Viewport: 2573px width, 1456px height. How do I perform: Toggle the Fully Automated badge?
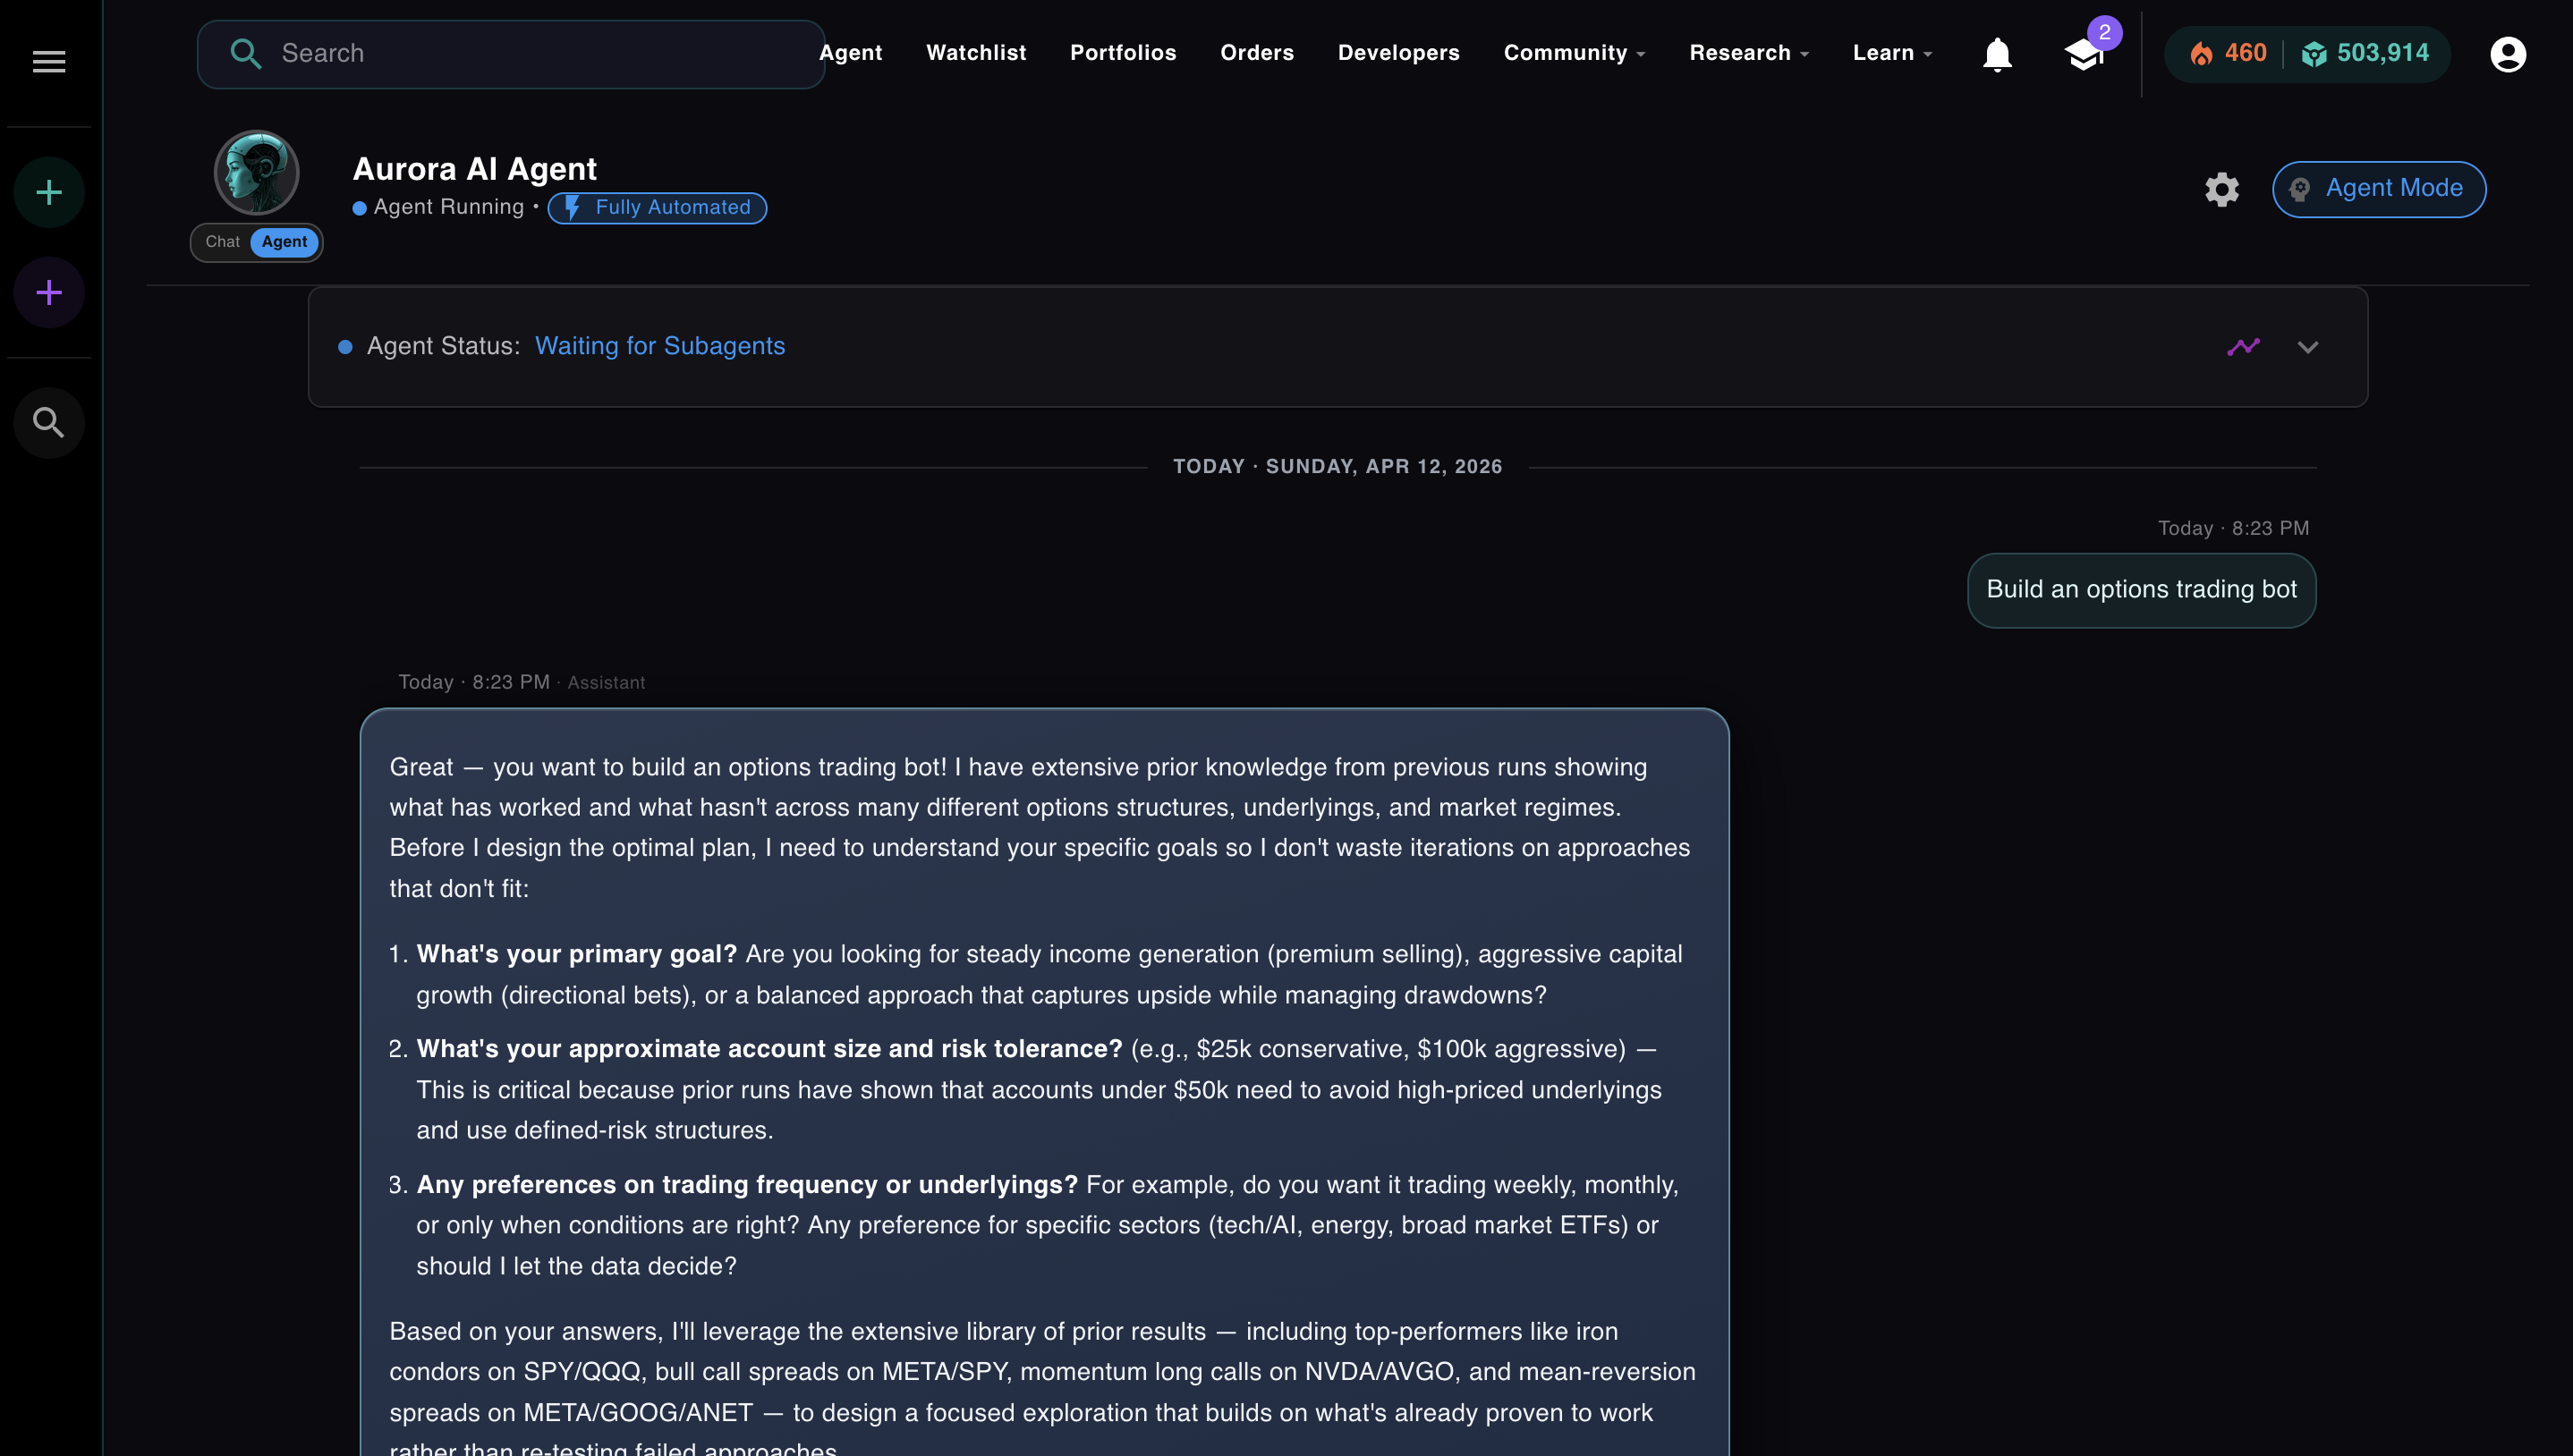tap(657, 208)
